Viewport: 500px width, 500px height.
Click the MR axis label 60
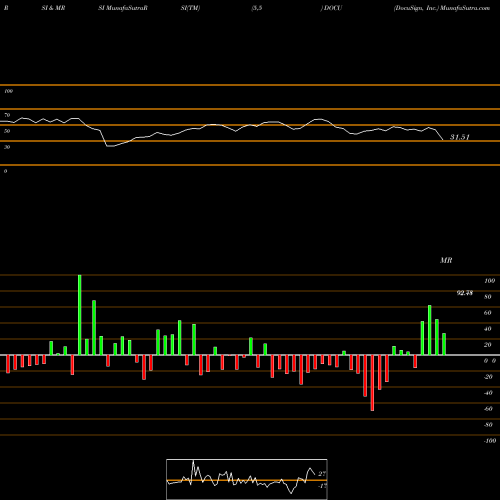click(x=488, y=313)
